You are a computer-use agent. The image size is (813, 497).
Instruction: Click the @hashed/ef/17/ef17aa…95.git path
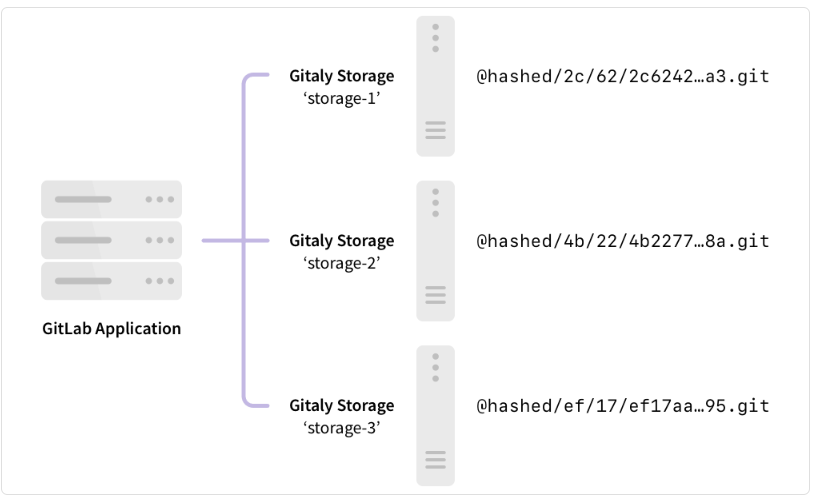click(624, 407)
